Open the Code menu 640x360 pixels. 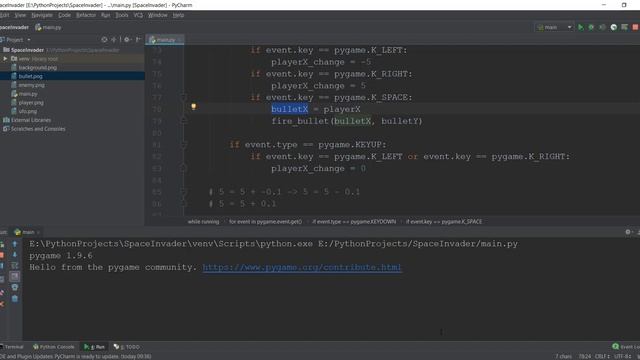[x=64, y=15]
